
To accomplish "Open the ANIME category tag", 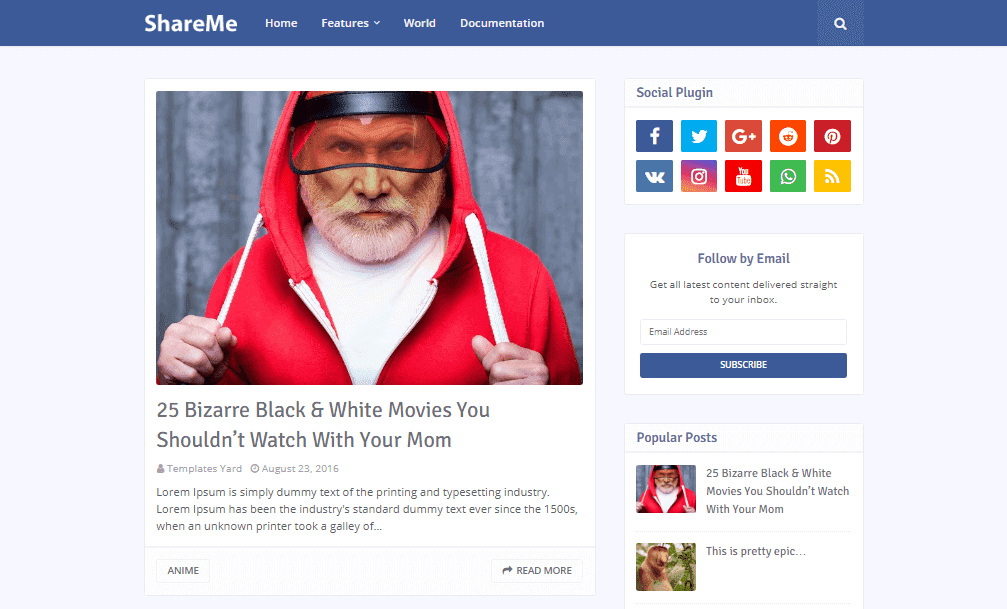I will (182, 570).
